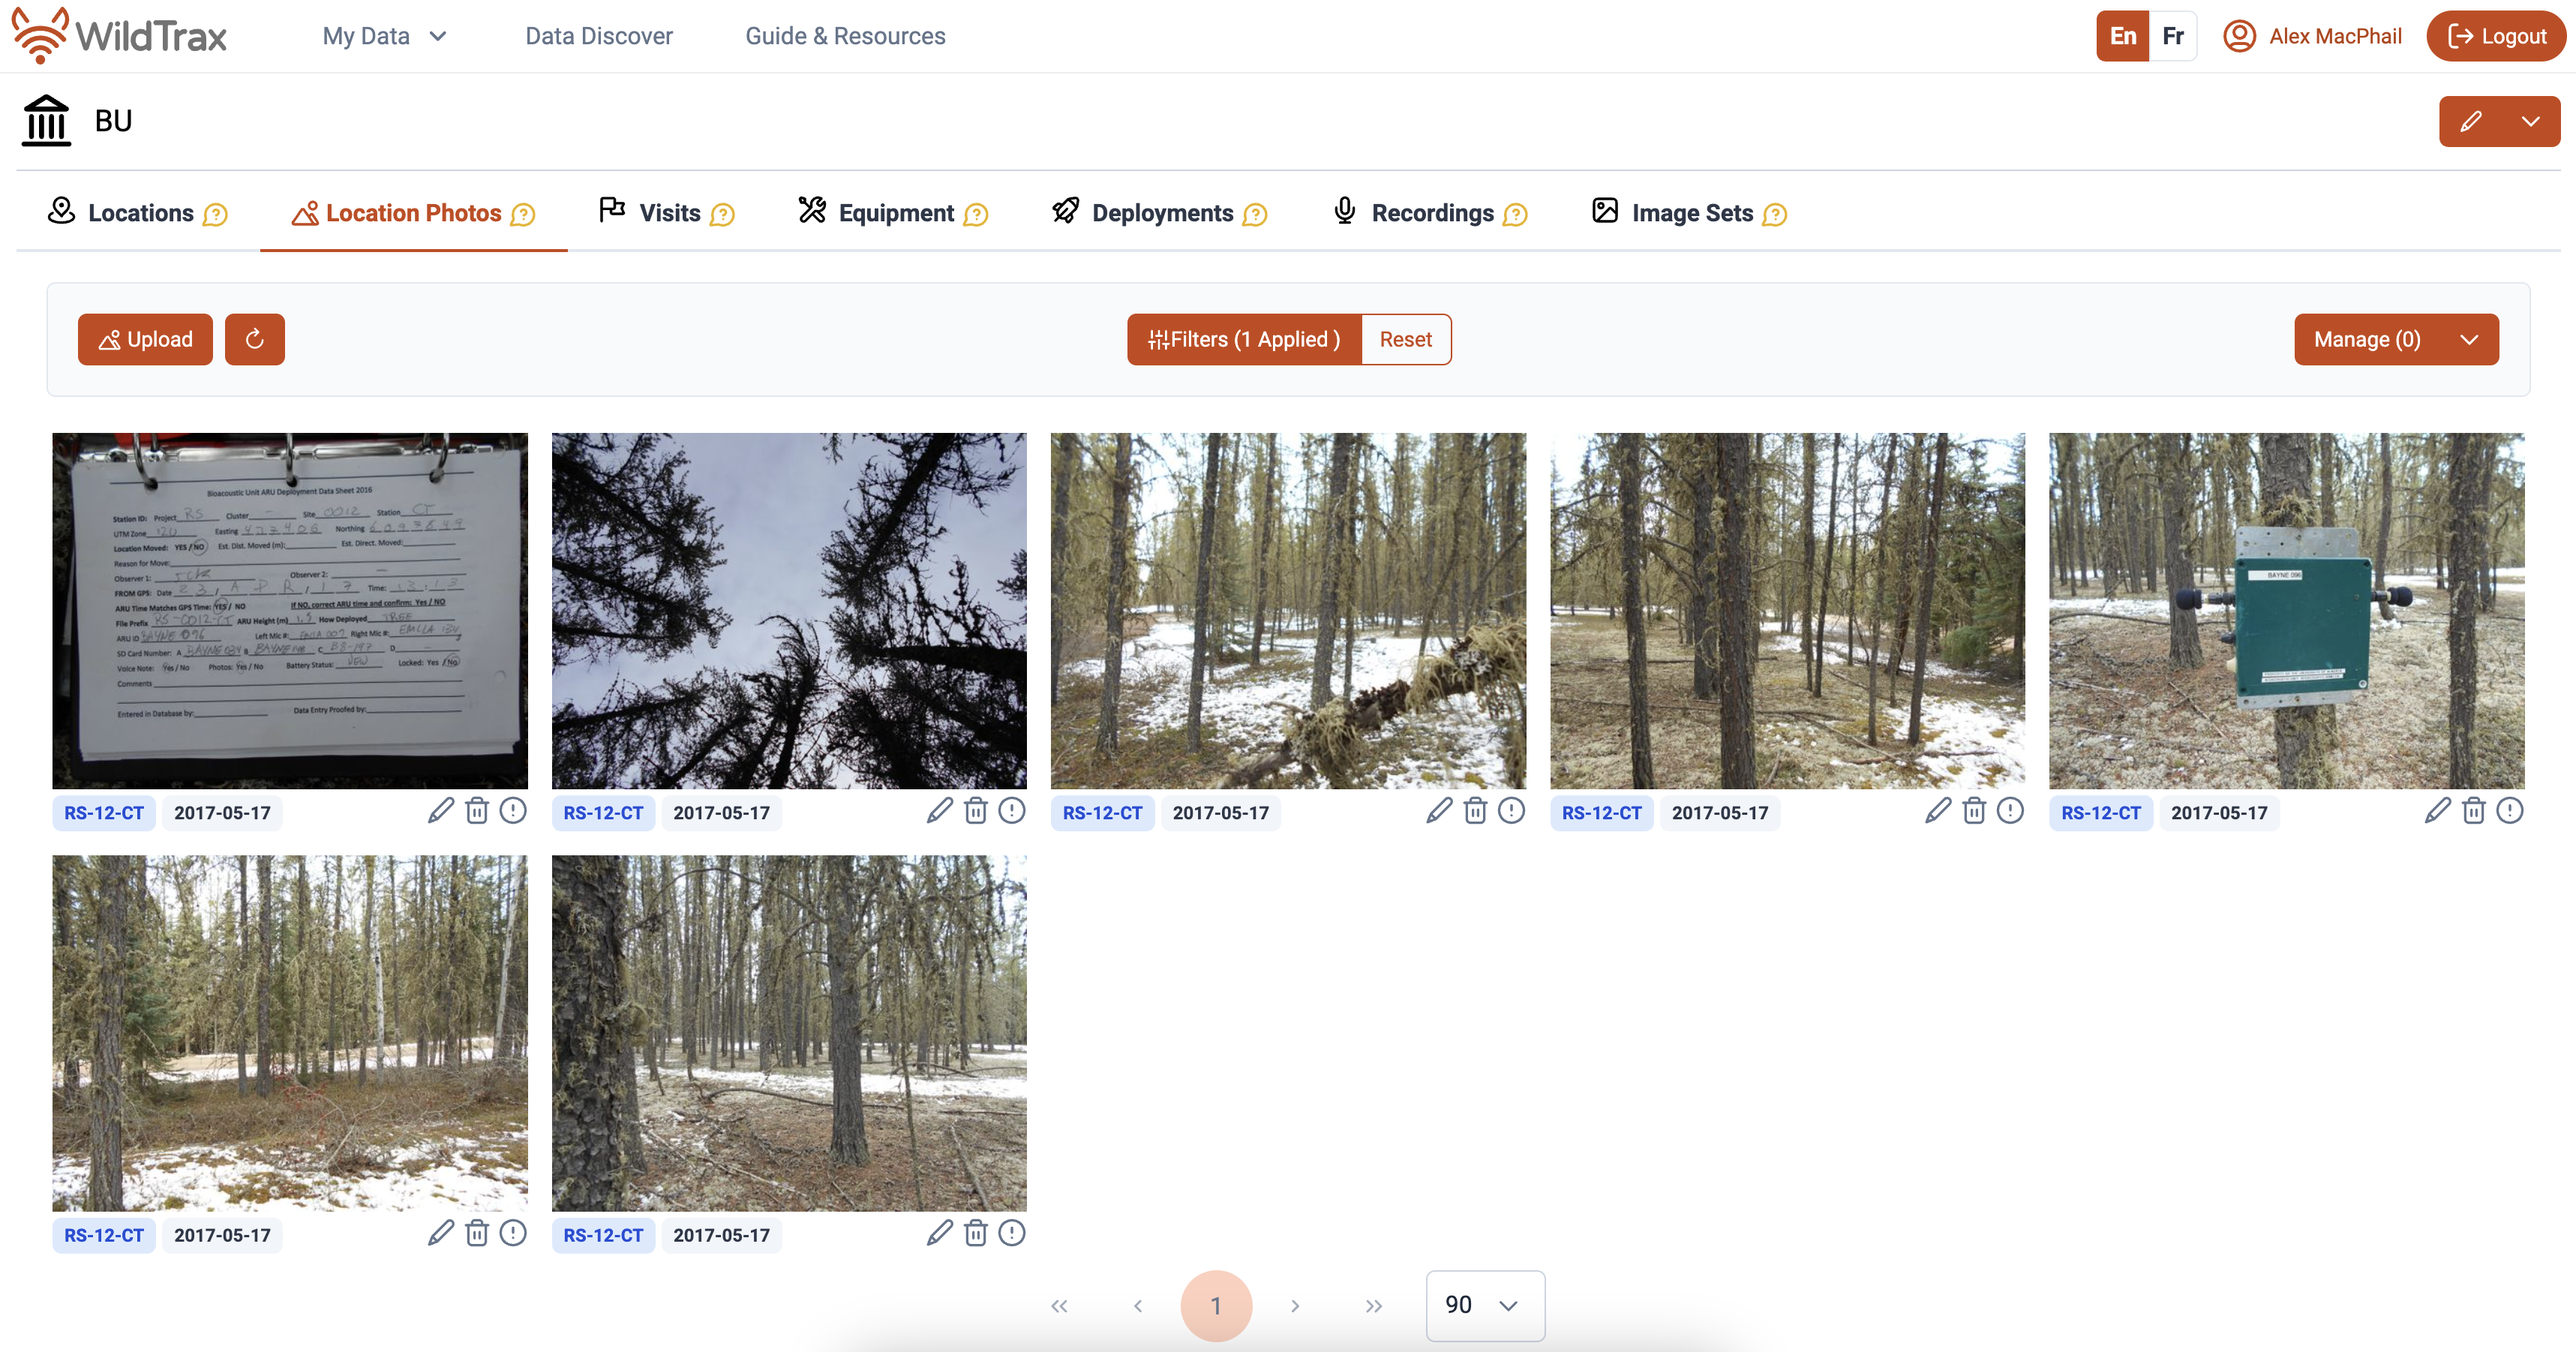Delete the upward canopy sky photo
The height and width of the screenshot is (1352, 2576).
pos(975,811)
